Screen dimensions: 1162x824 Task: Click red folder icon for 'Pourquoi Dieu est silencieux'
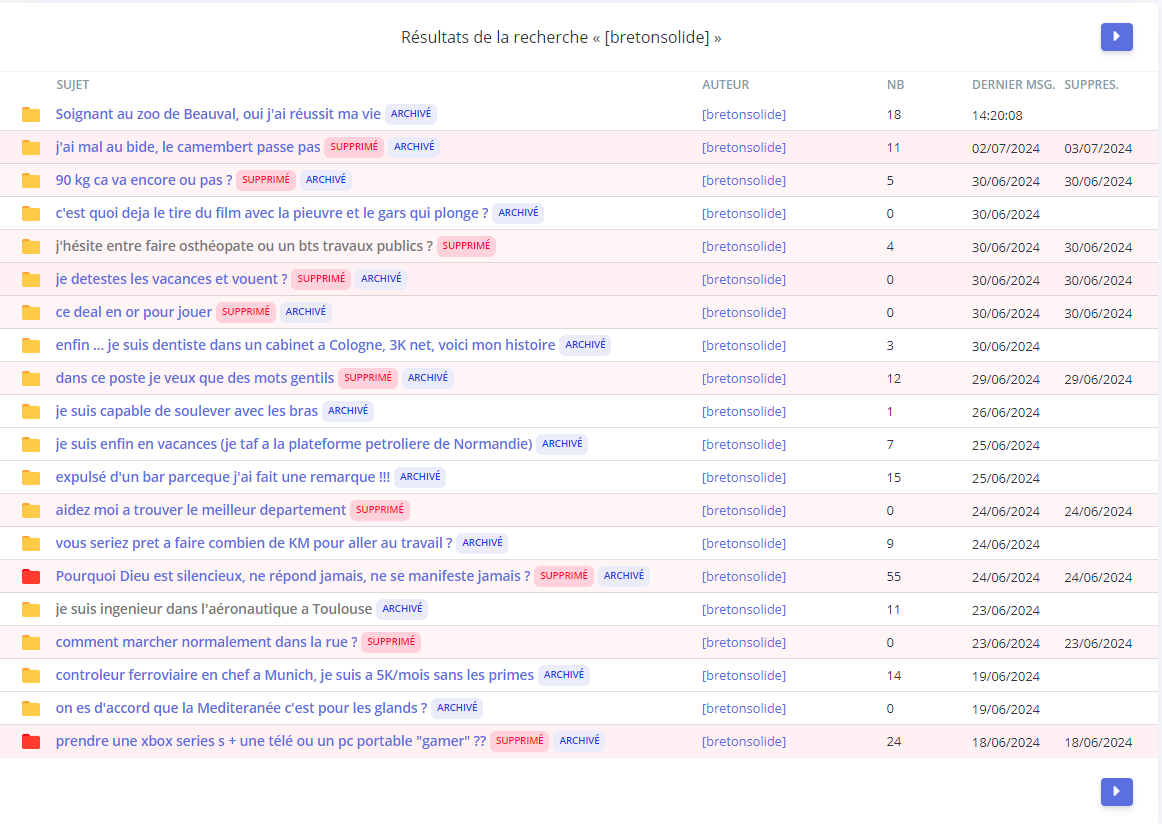(31, 576)
